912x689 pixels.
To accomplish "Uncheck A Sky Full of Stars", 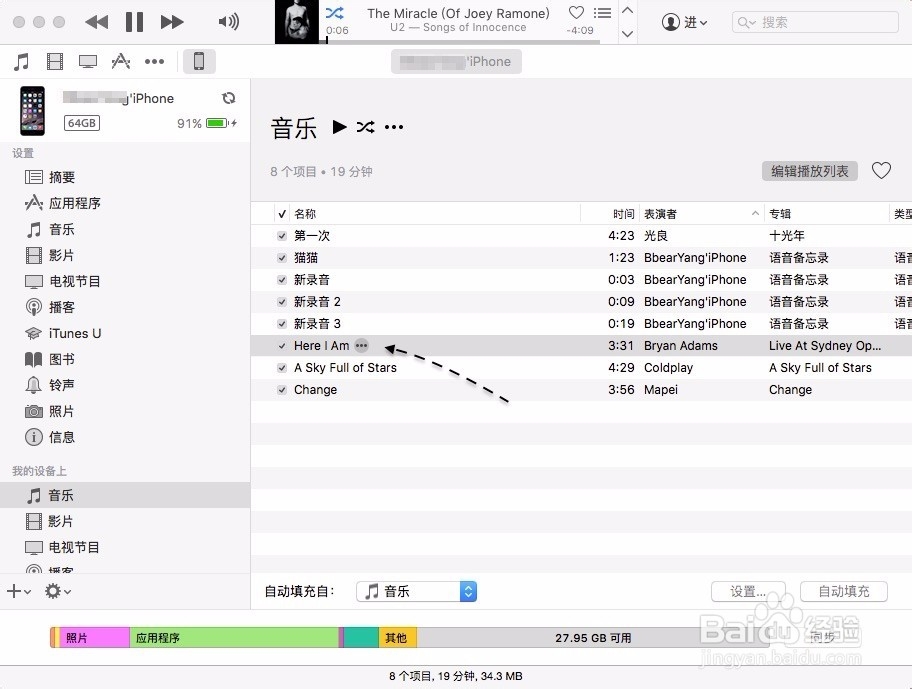I will (x=282, y=368).
